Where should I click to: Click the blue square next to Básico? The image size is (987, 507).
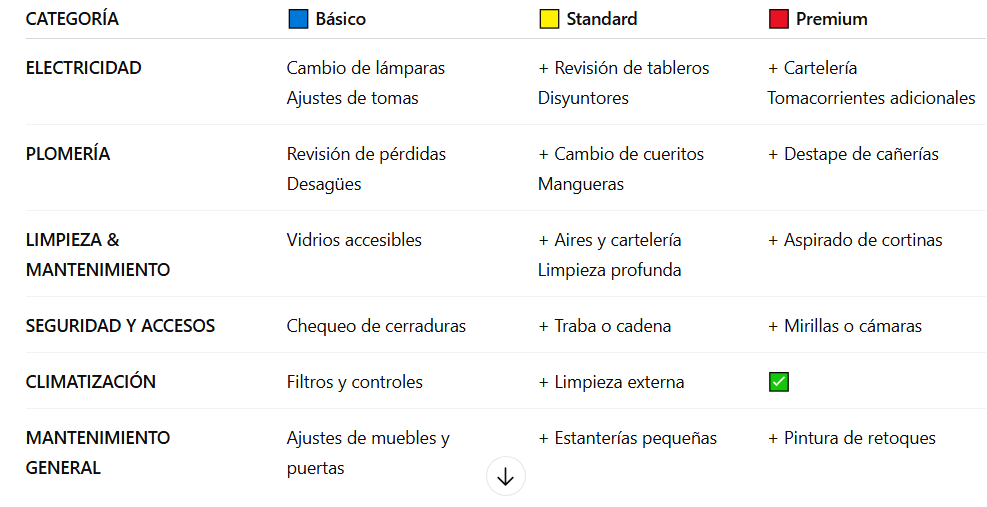pyautogui.click(x=298, y=19)
